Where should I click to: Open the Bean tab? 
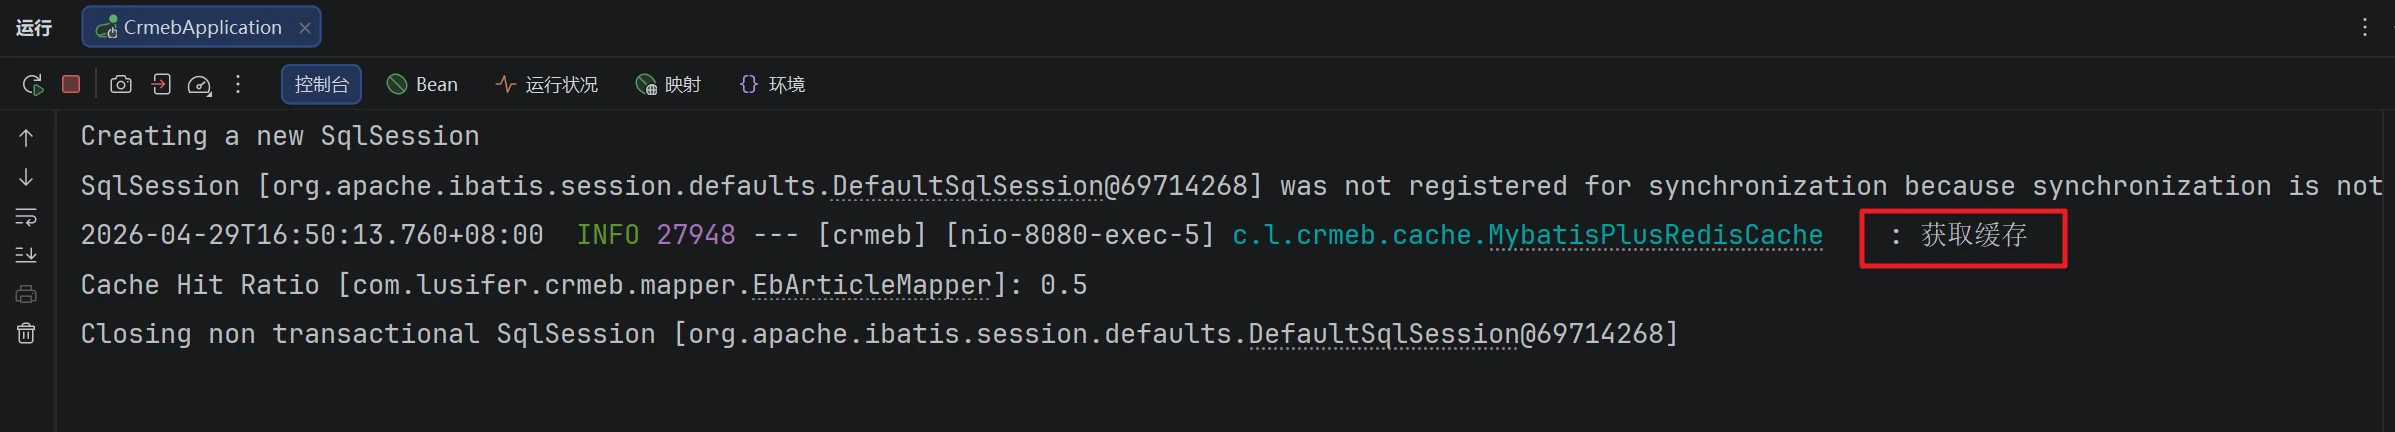(422, 84)
